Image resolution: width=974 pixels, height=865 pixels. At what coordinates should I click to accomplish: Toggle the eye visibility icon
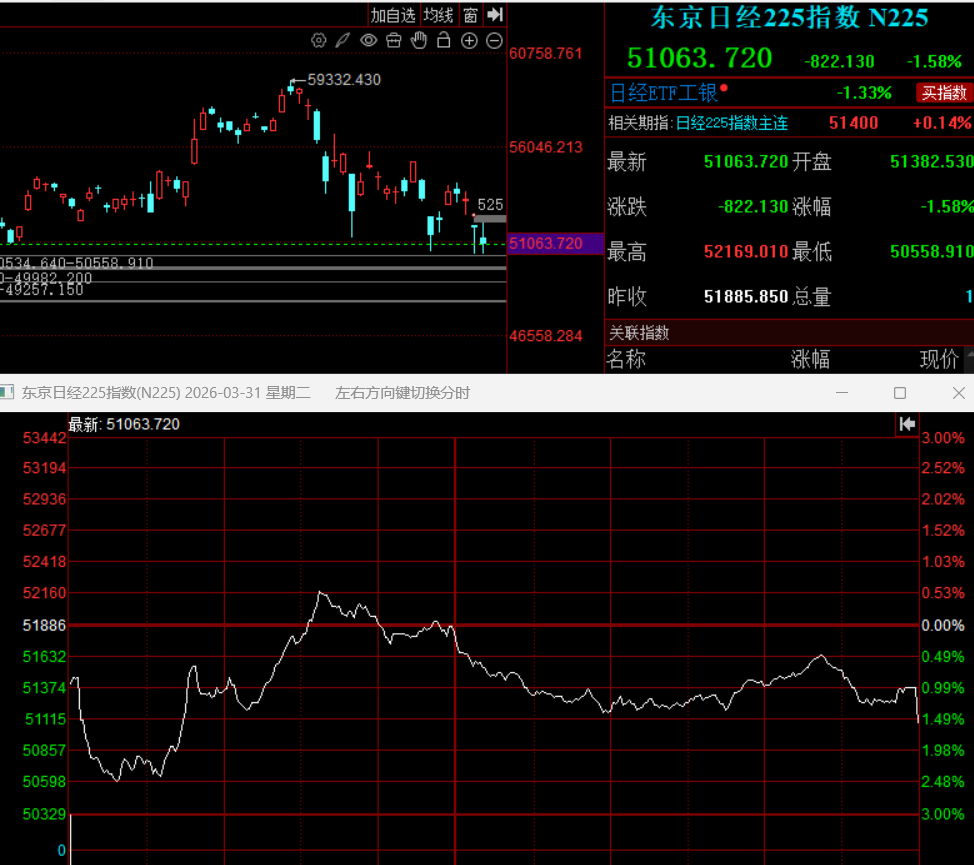coord(368,41)
